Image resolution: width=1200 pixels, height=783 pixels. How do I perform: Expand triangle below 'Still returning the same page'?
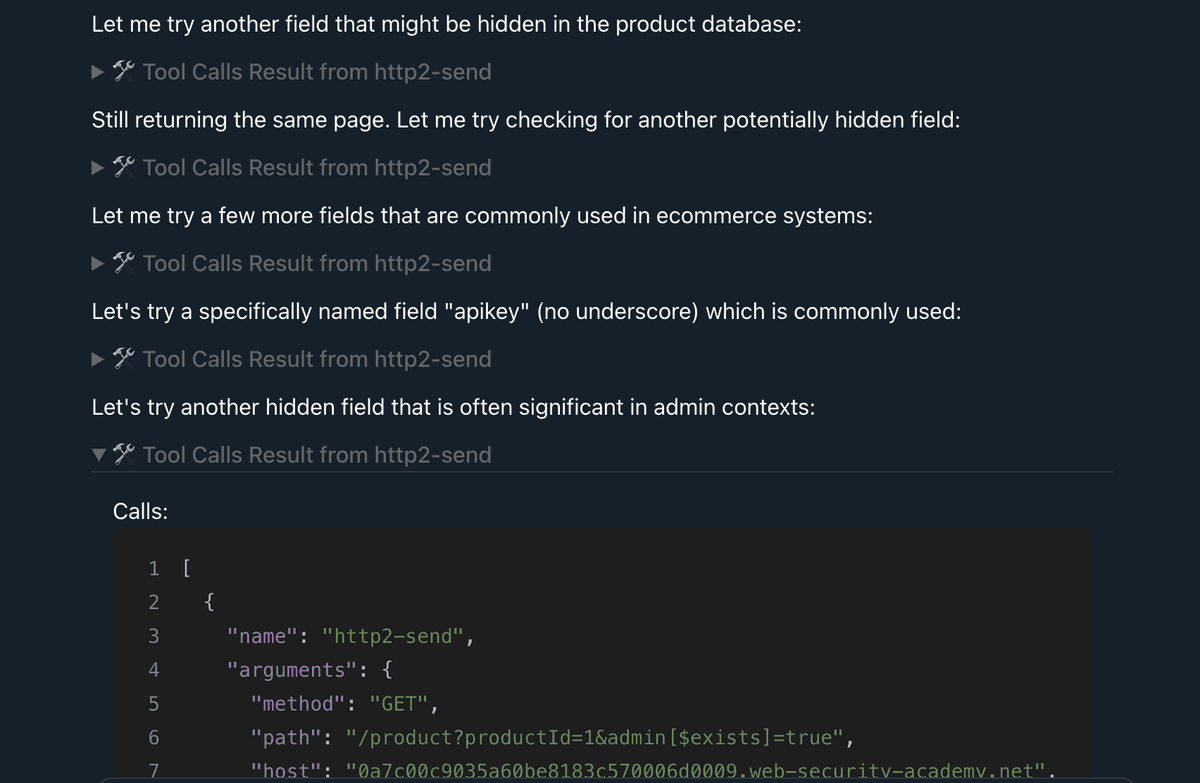(98, 168)
